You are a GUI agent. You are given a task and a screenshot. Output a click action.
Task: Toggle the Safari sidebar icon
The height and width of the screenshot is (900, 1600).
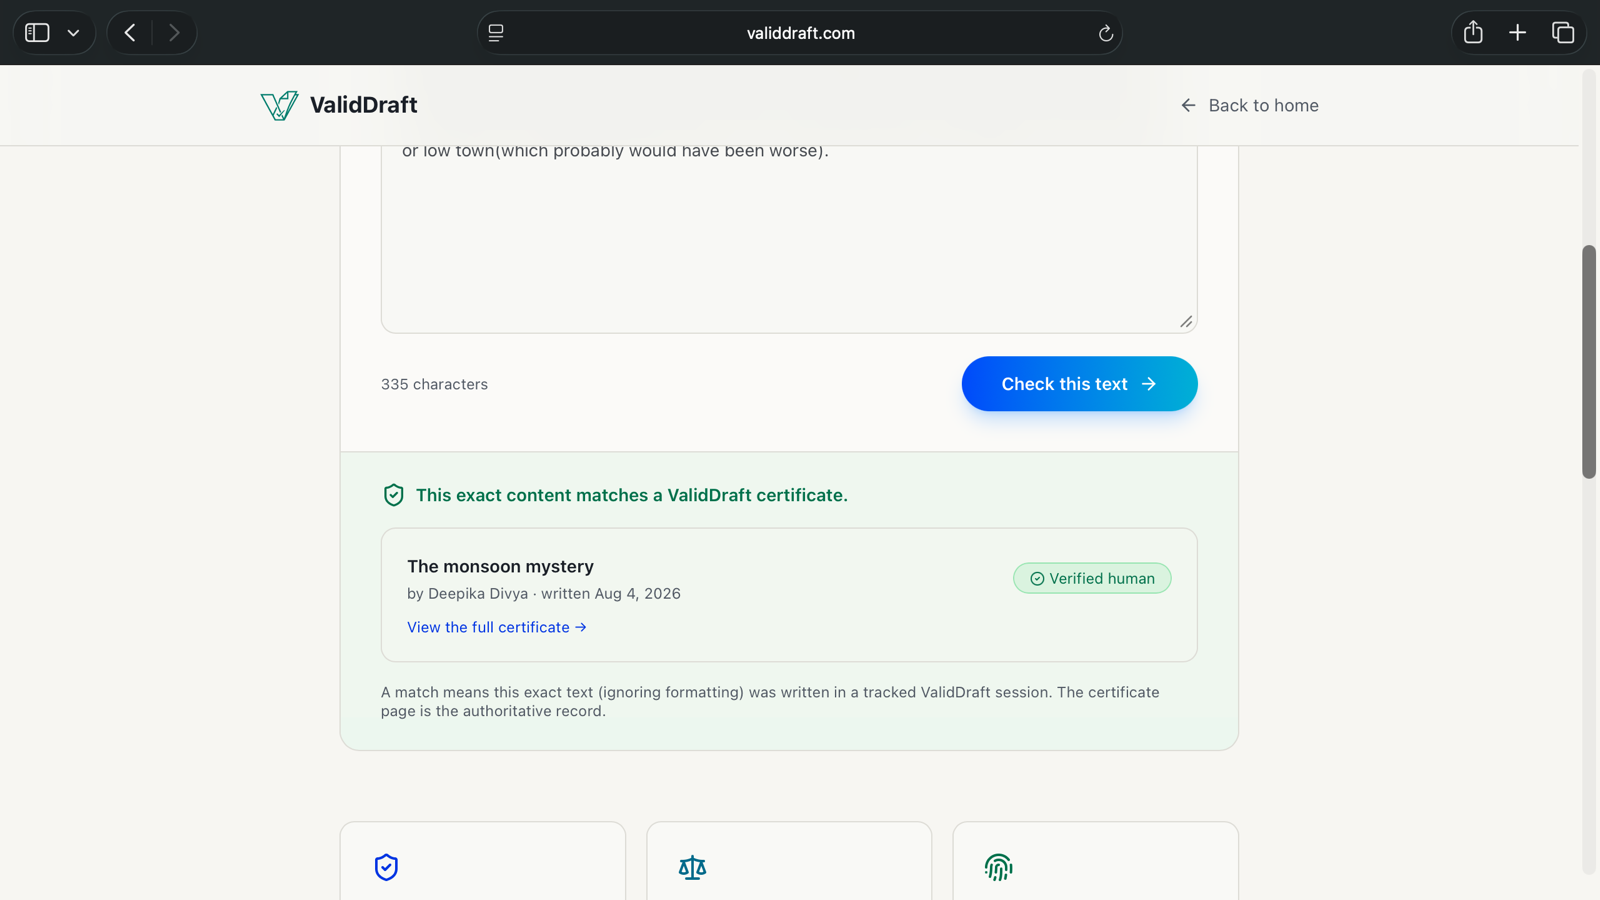37,33
